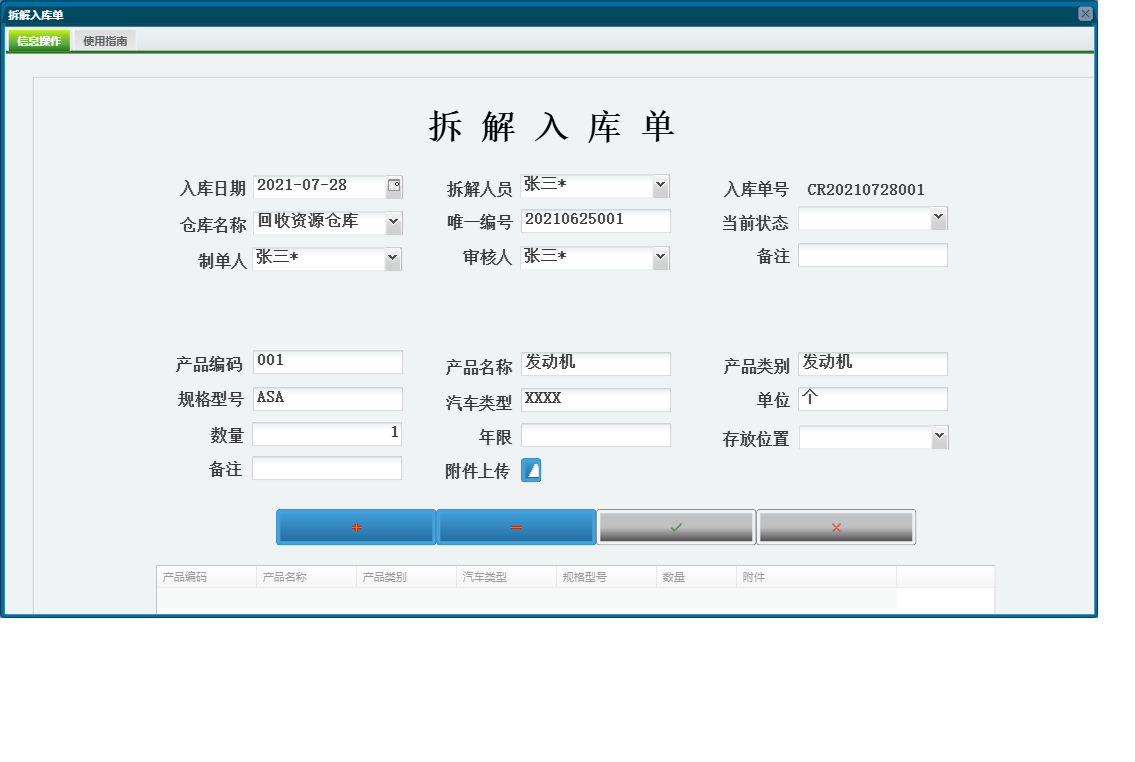
Task: Click the red X cancel button
Action: point(836,526)
